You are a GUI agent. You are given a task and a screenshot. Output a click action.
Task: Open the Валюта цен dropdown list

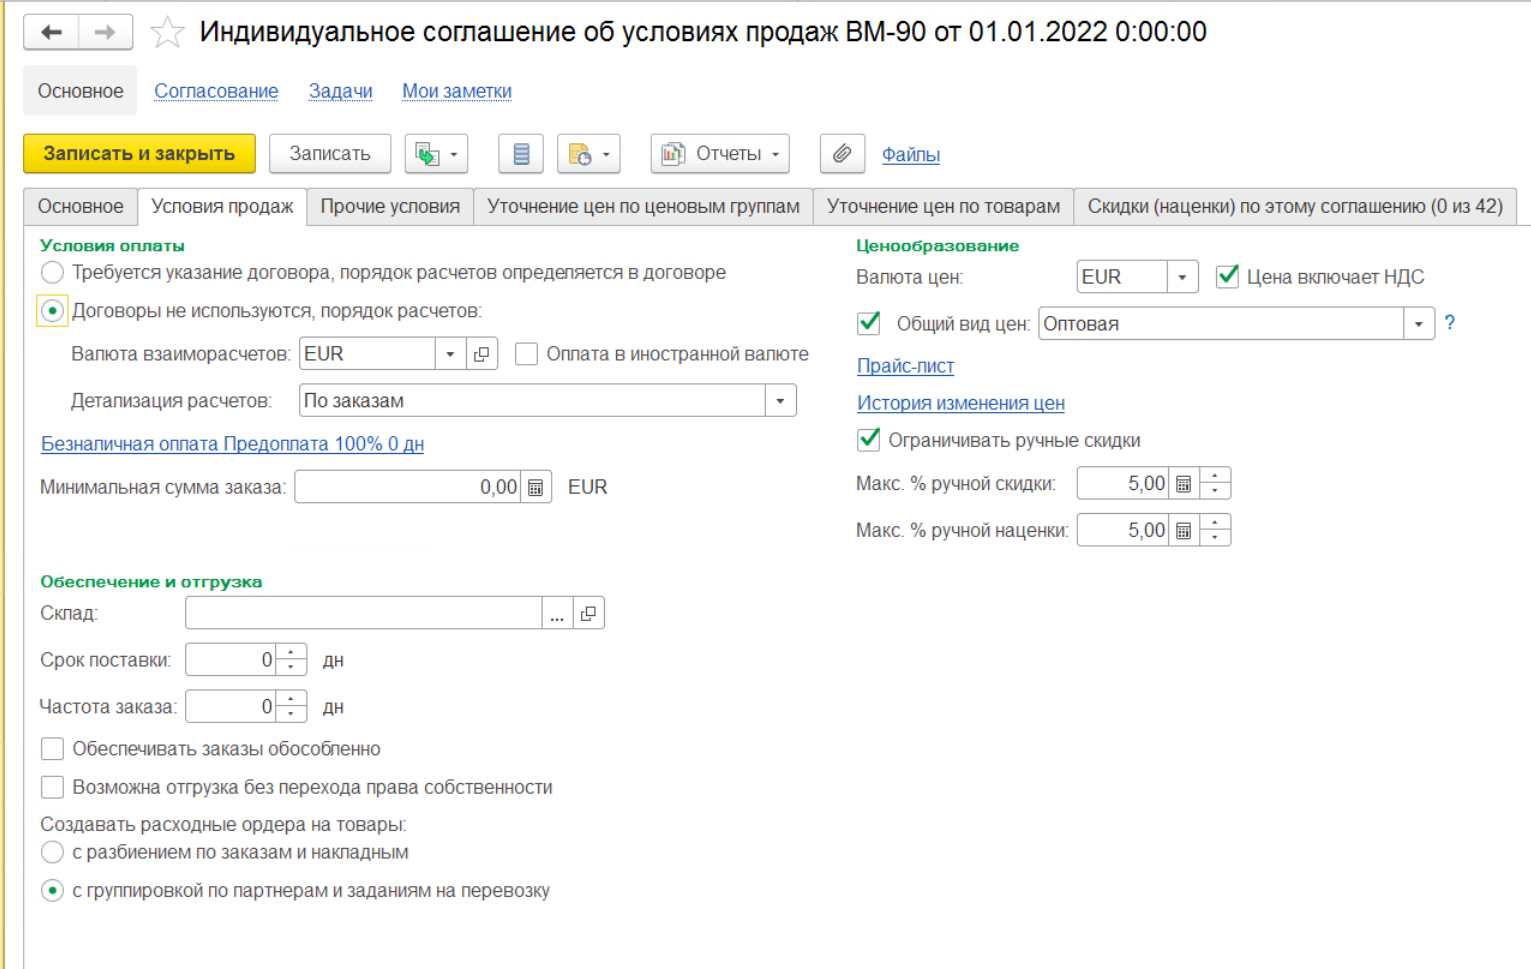1182,277
